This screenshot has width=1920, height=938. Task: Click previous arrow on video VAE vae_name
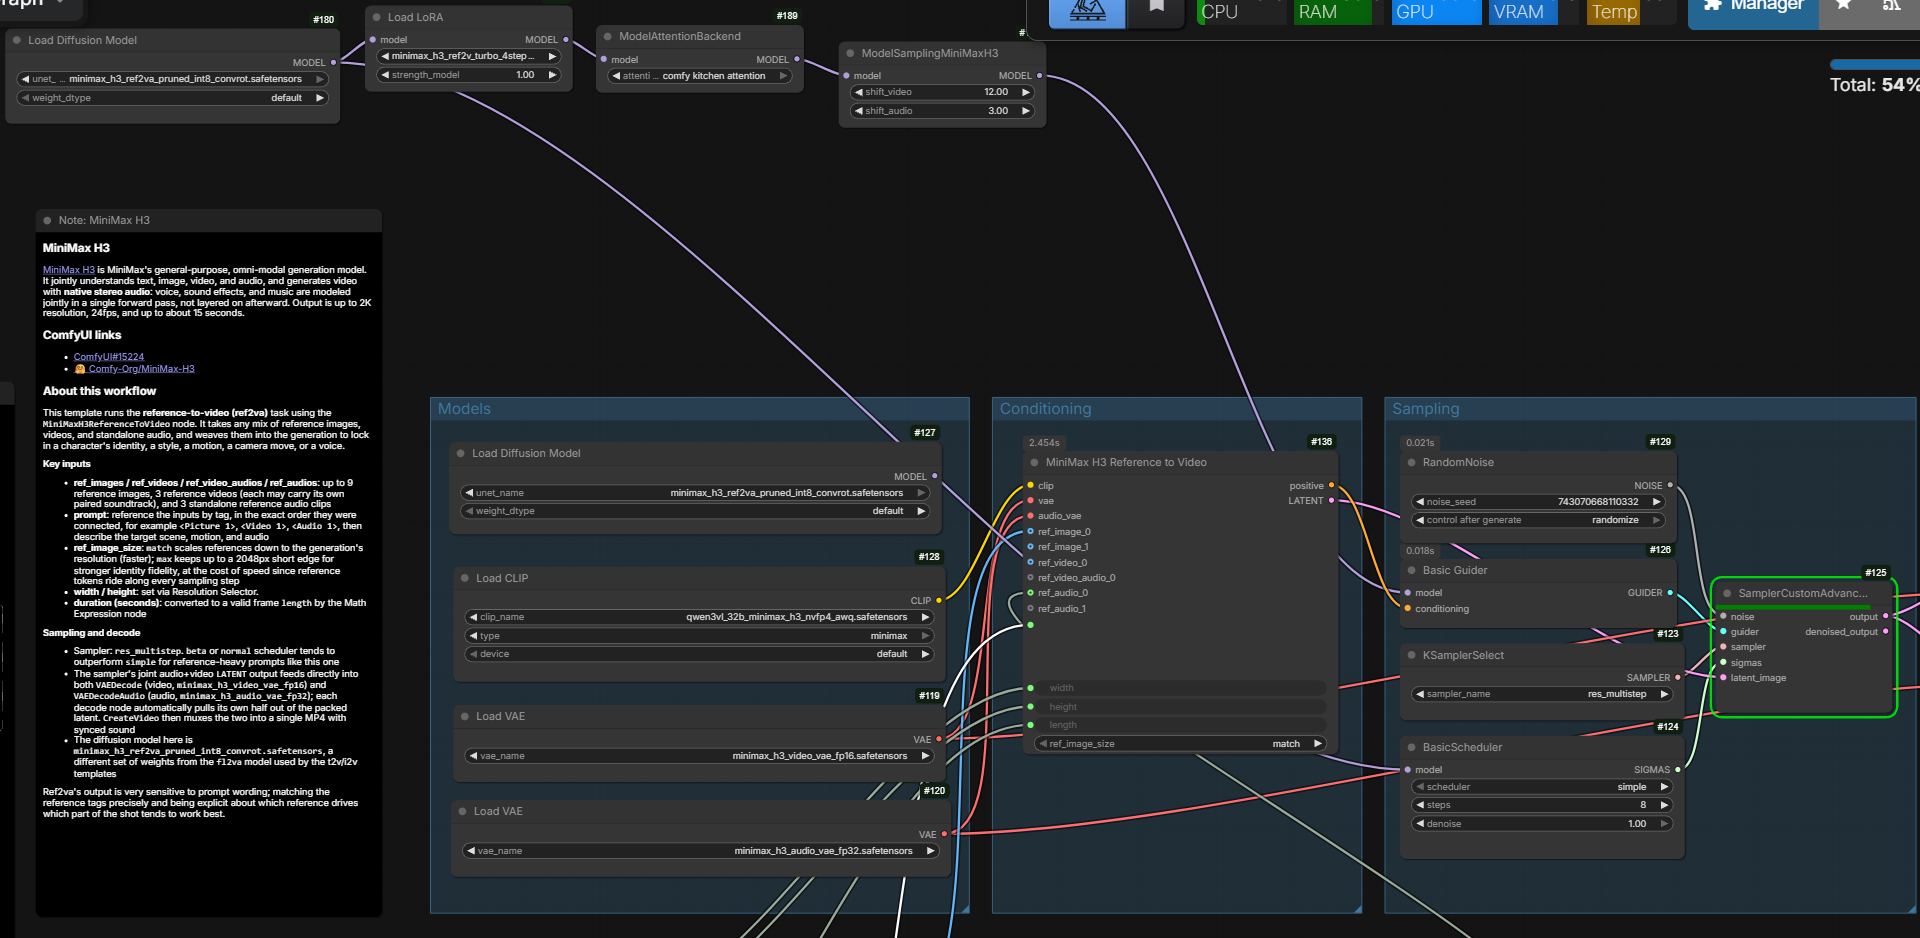click(x=473, y=756)
